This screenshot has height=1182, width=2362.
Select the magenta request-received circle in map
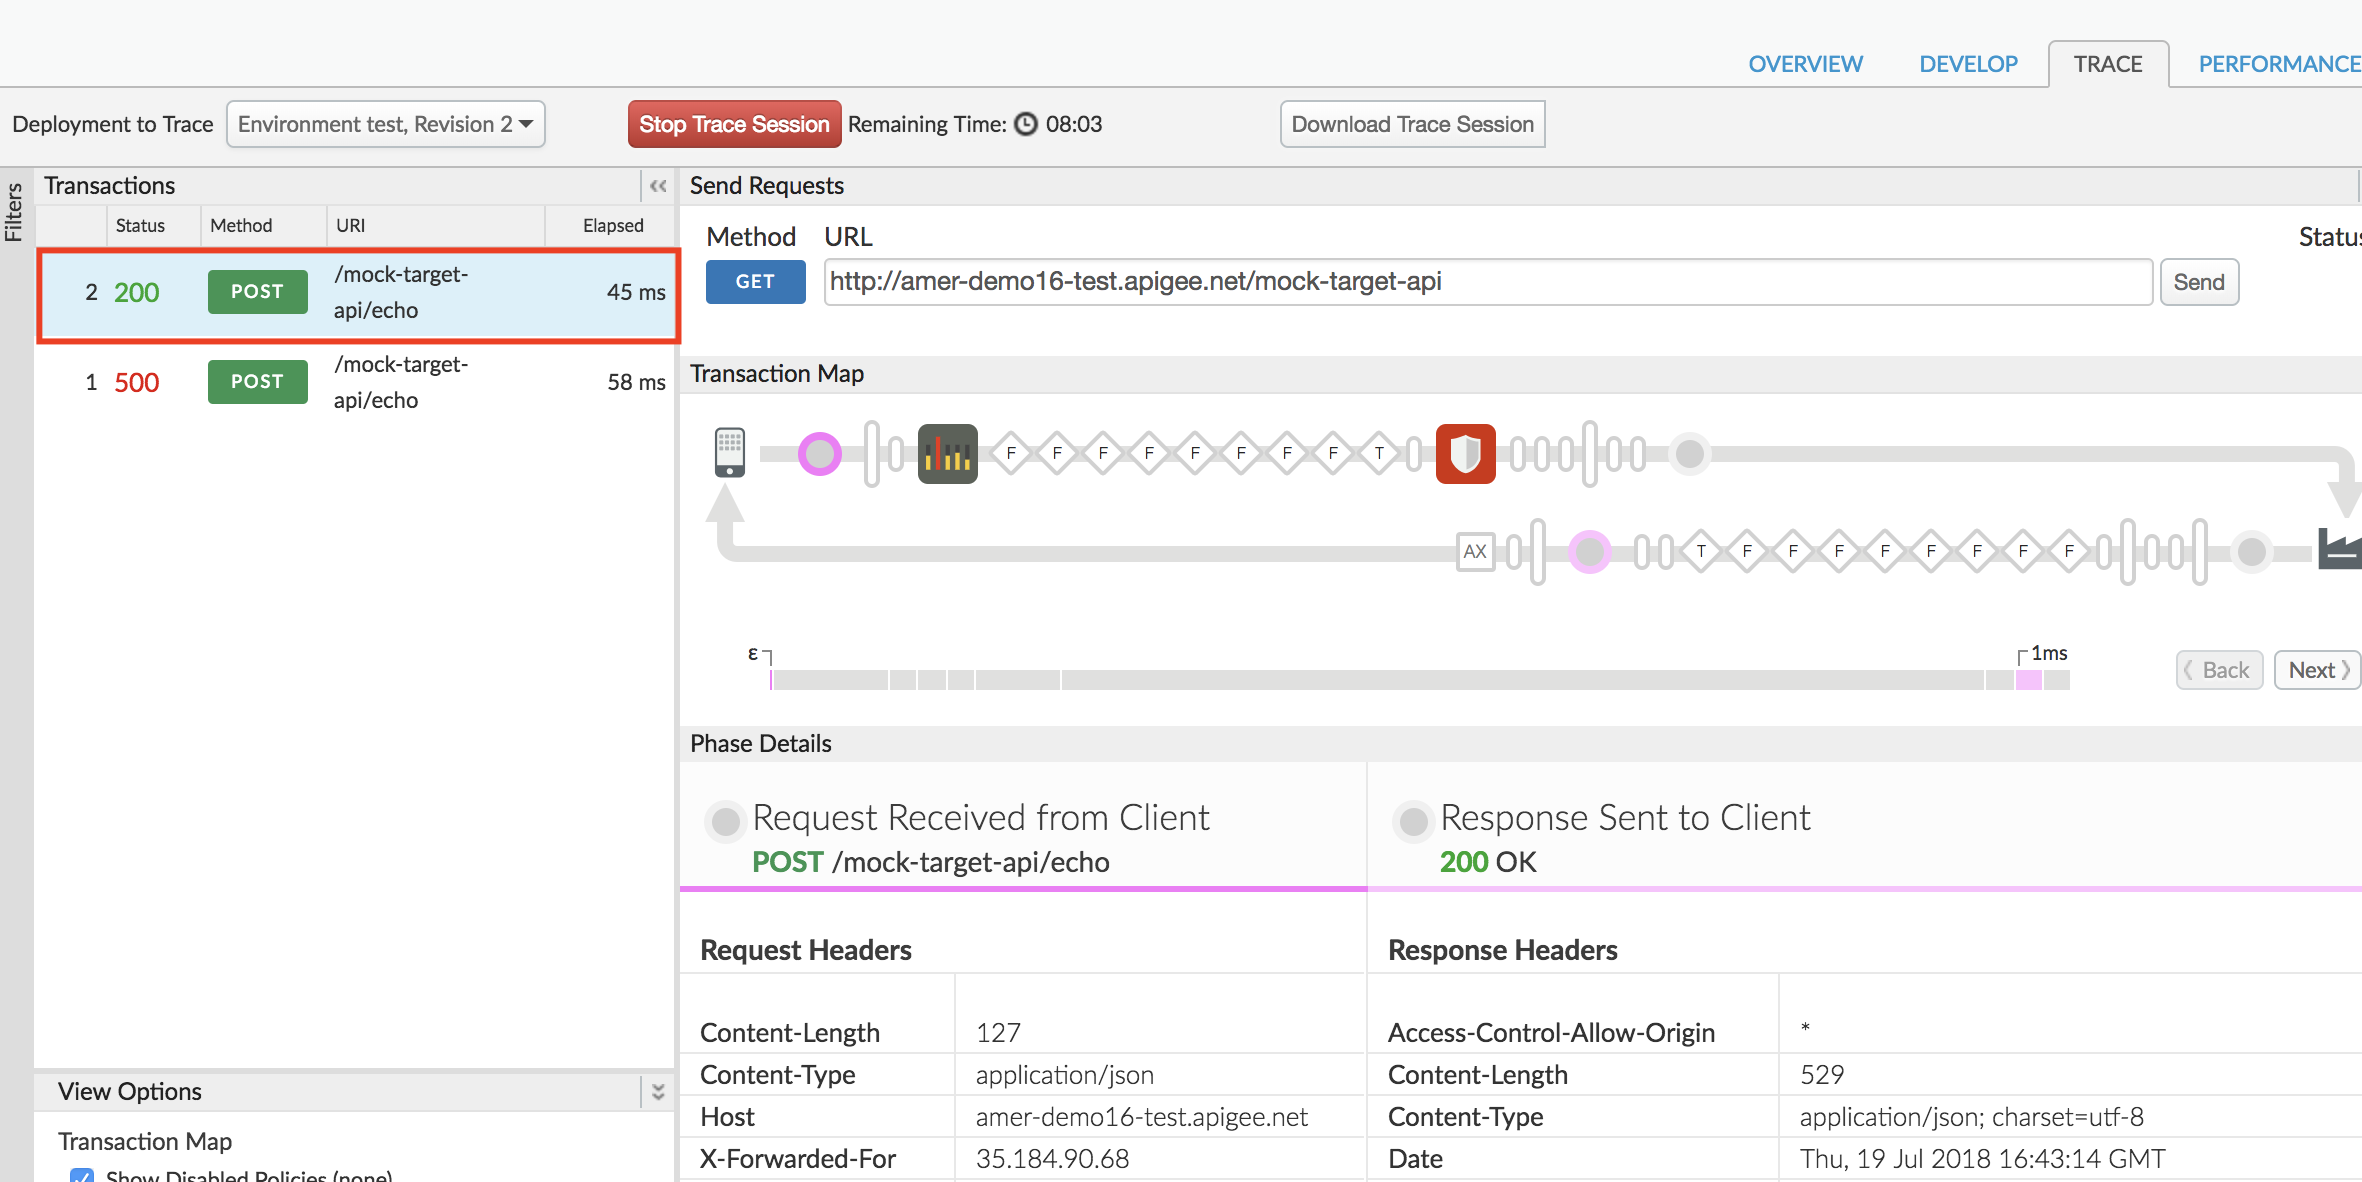click(820, 454)
